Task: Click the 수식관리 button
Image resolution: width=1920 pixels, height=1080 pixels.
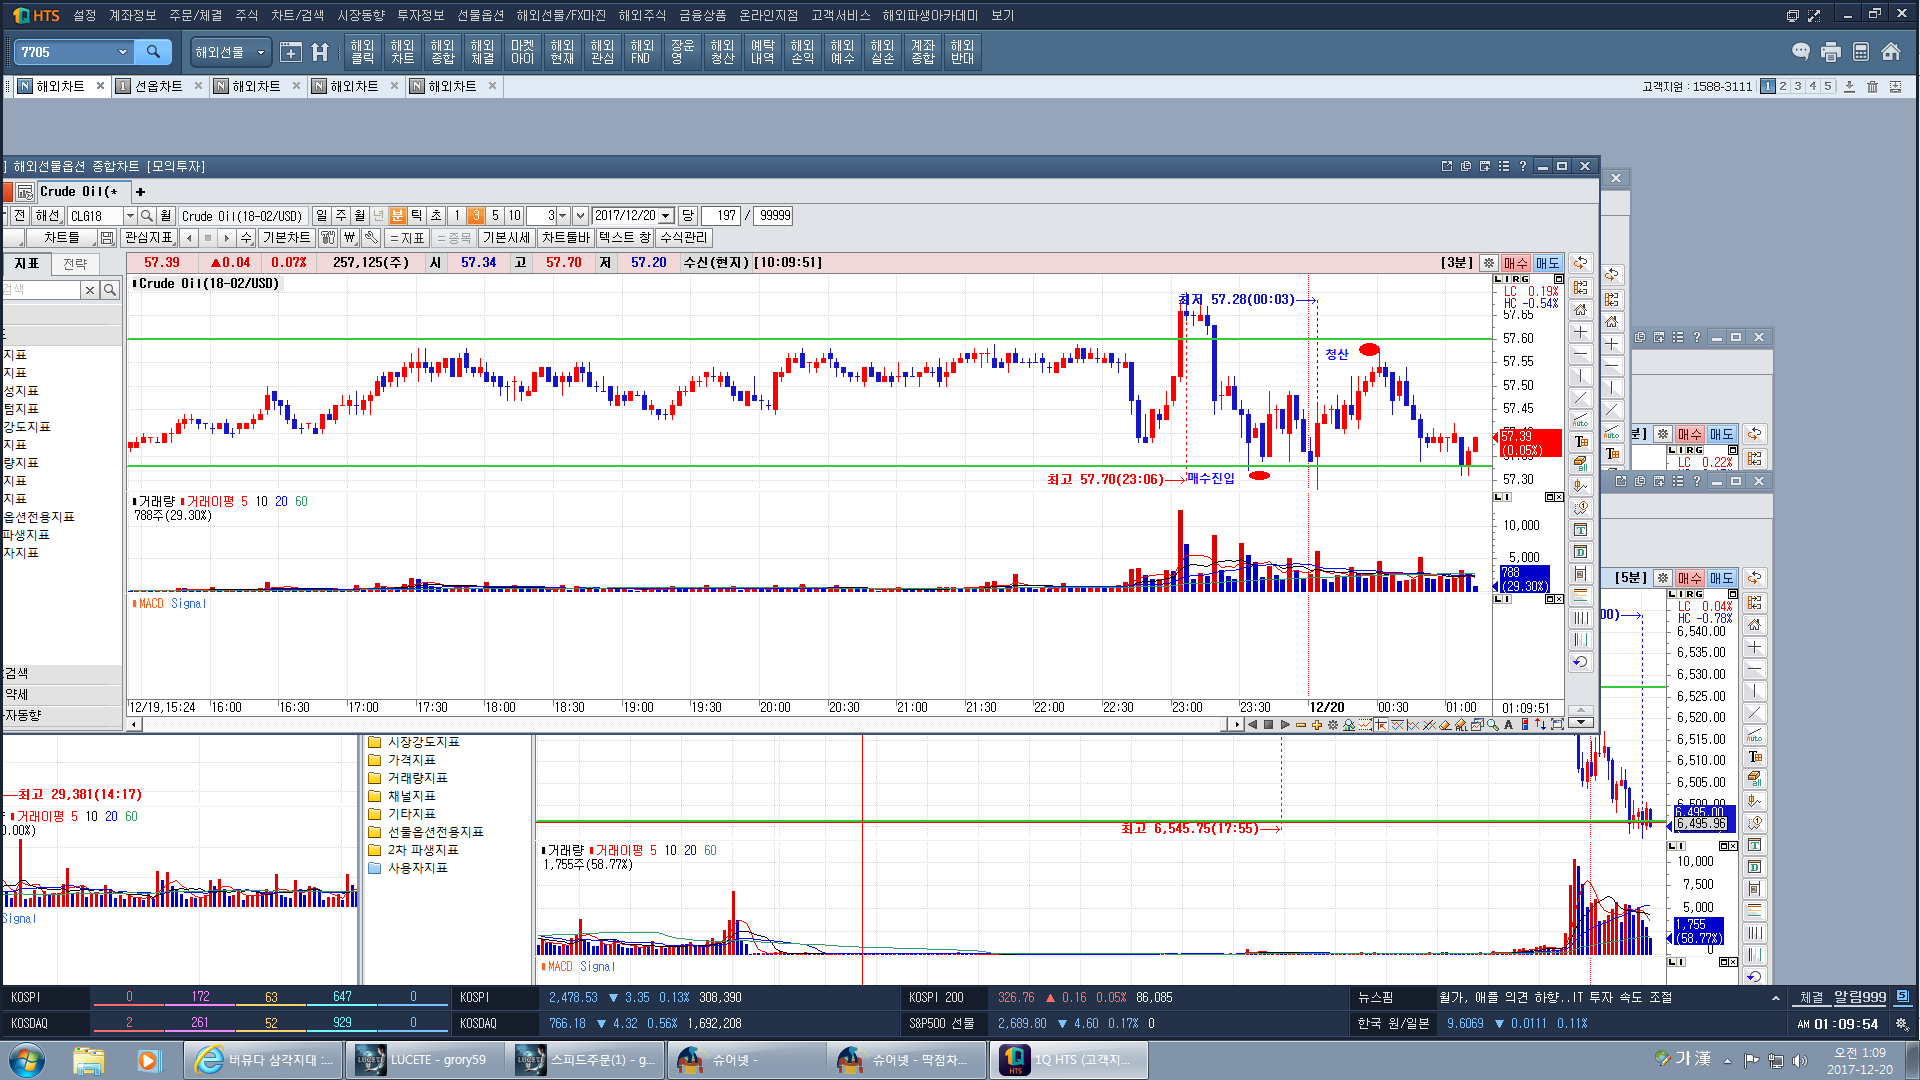Action: (684, 238)
